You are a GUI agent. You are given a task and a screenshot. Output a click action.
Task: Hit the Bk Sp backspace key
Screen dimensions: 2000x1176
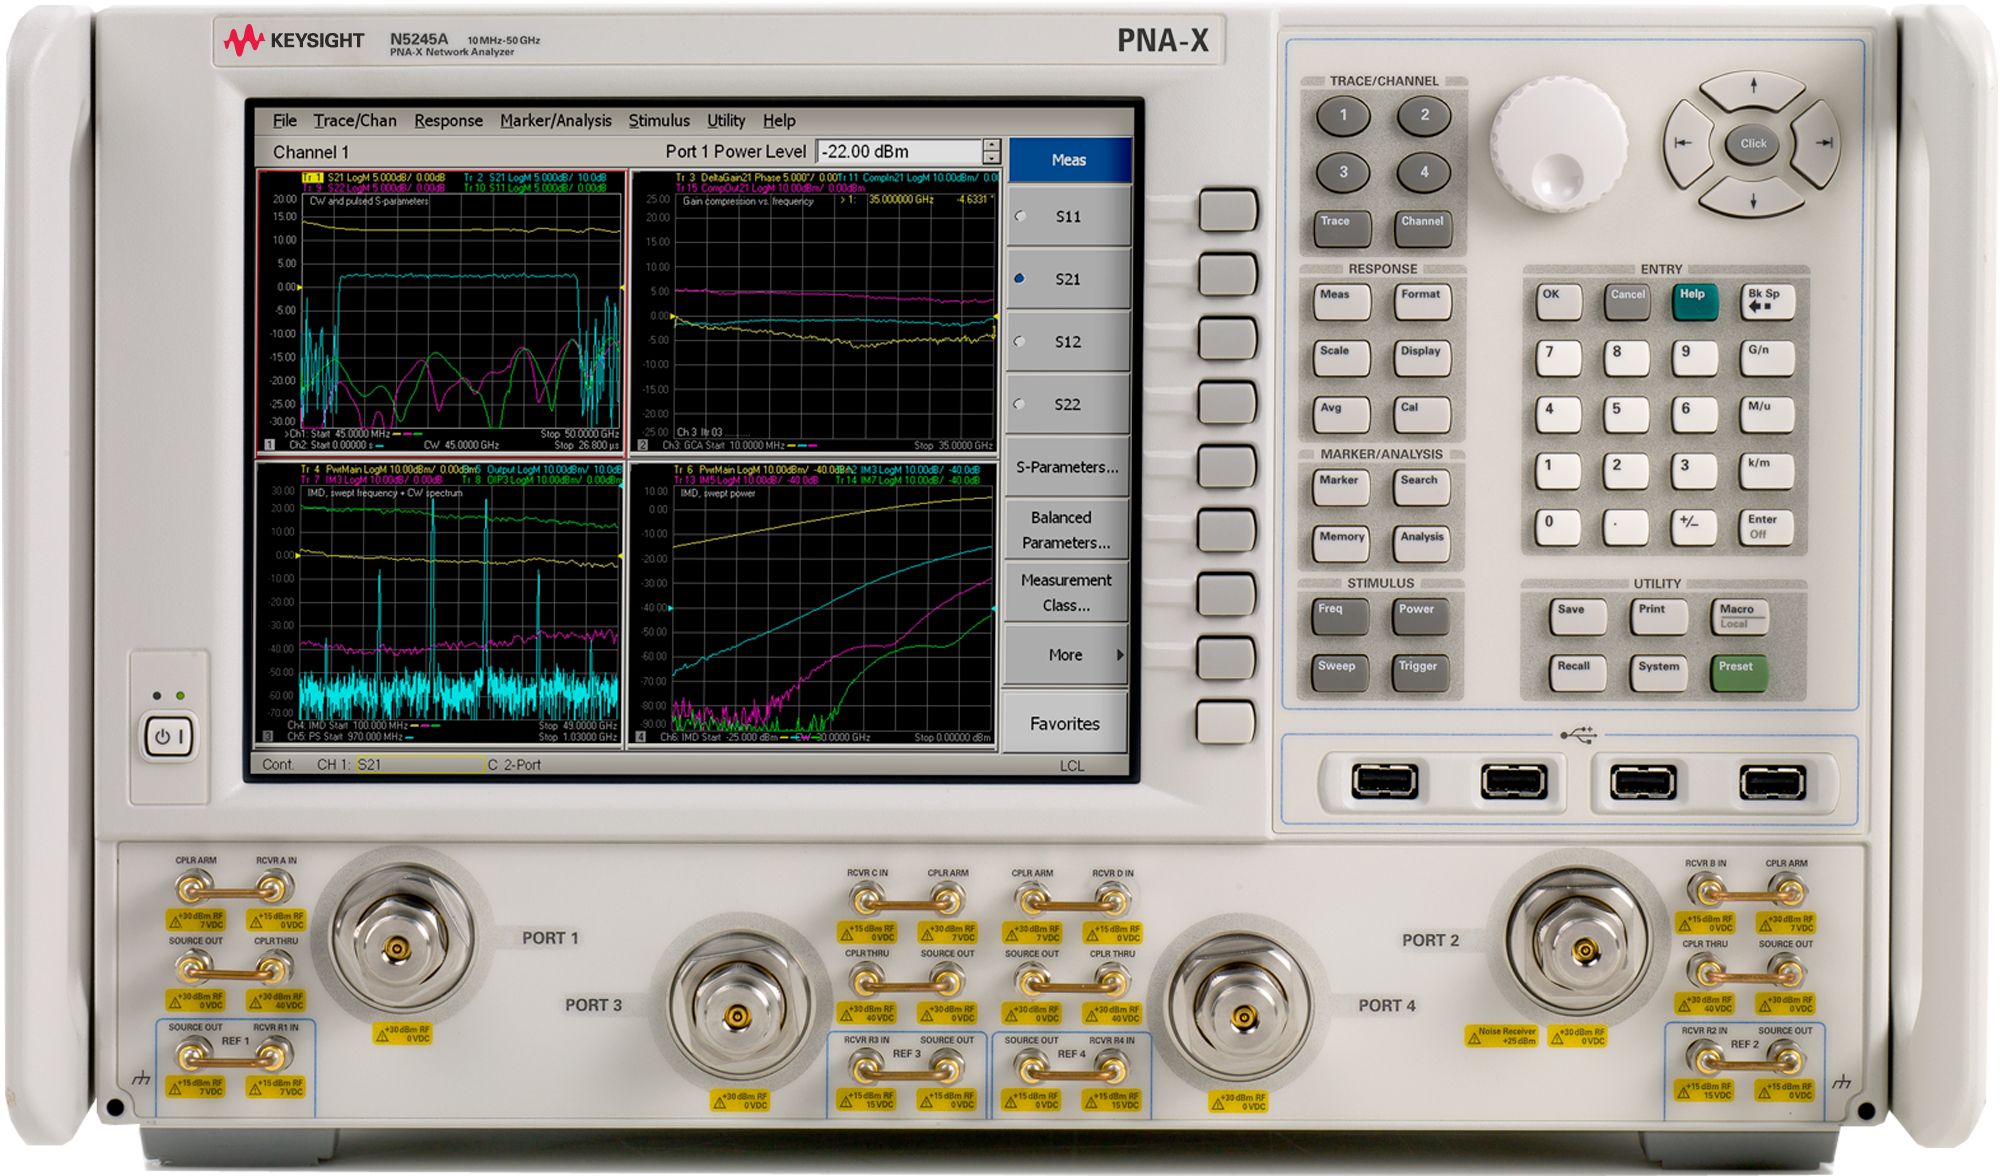coord(1767,300)
